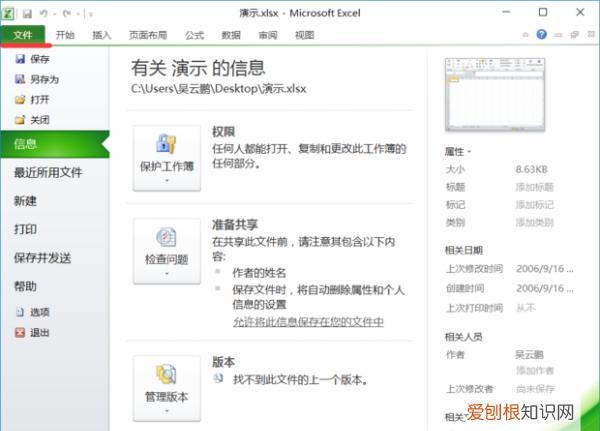The width and height of the screenshot is (600, 431).
Task: Click the 检查问题 button
Action: click(167, 251)
